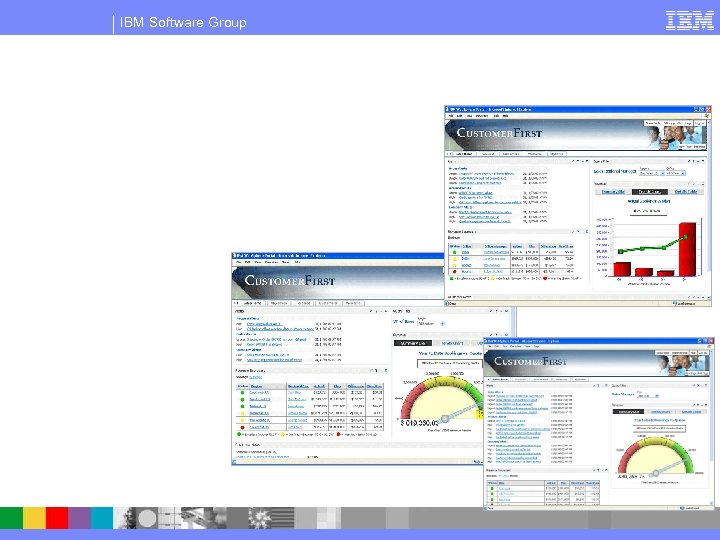
Task: Open the first menu bar item of the bottom-right window
Action: [489, 346]
